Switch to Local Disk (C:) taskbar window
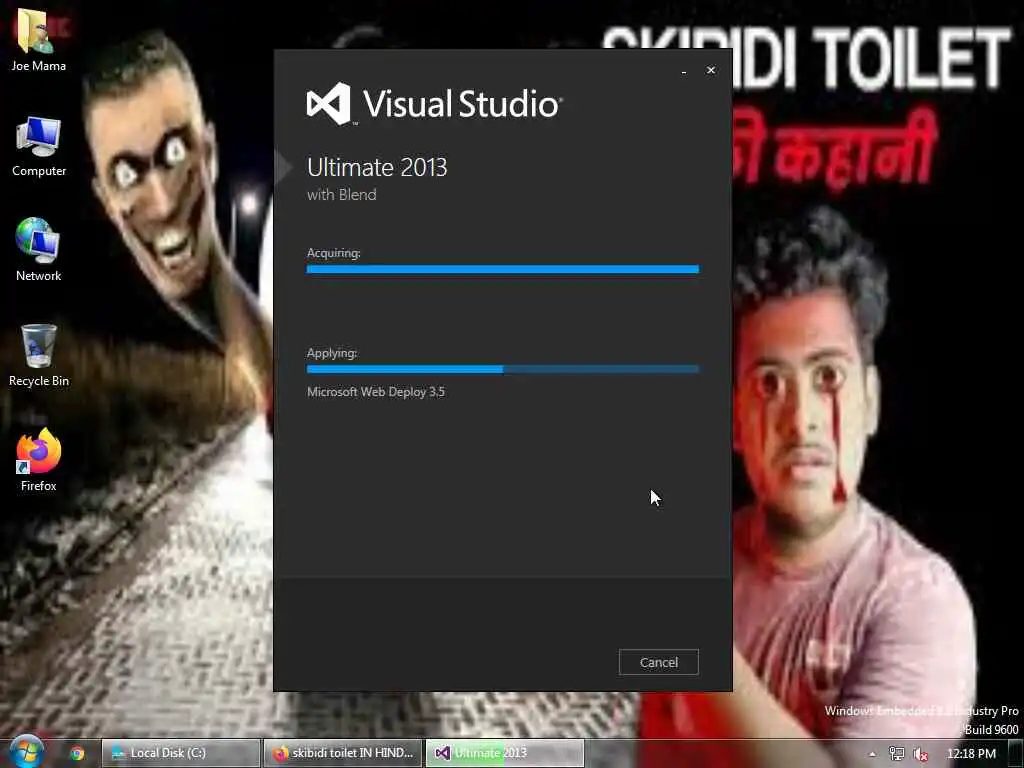This screenshot has width=1024, height=768. click(x=181, y=753)
